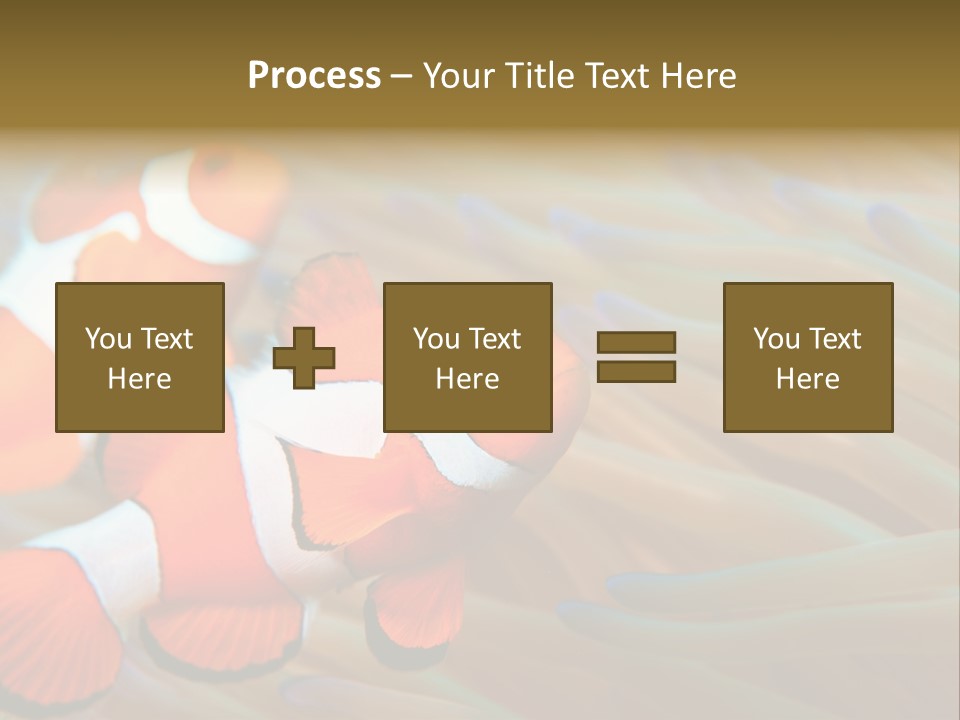Viewport: 960px width, 720px height.
Task: Select the upper bar of equals sign
Action: [x=636, y=343]
